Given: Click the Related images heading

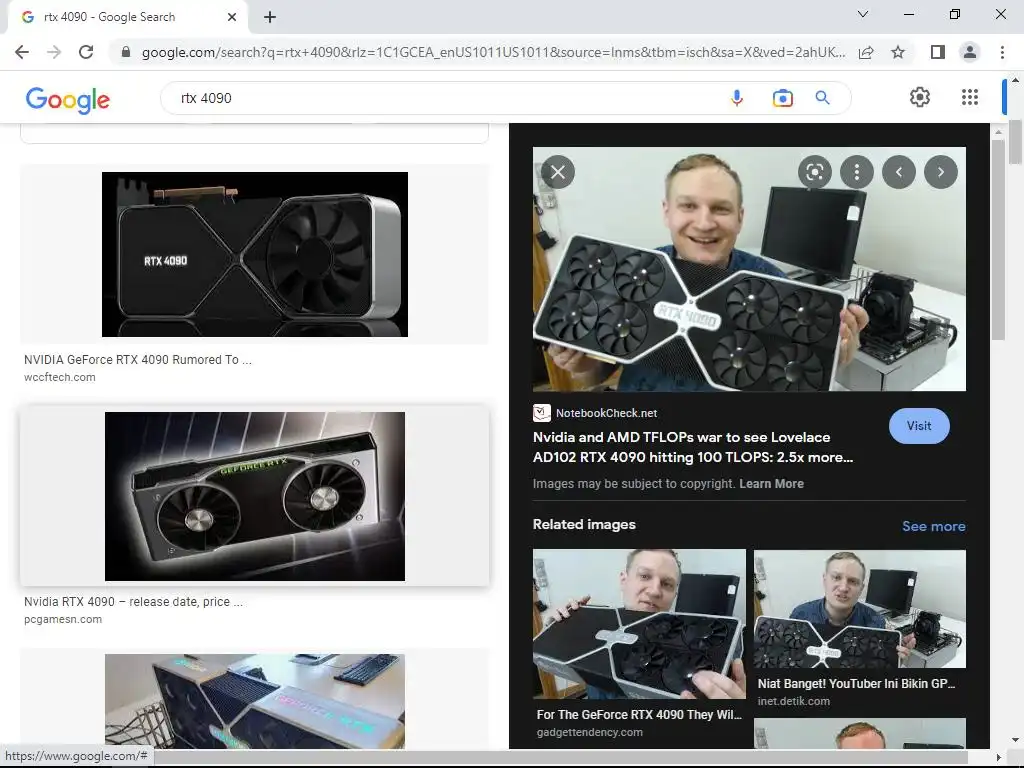Looking at the screenshot, I should coord(584,524).
